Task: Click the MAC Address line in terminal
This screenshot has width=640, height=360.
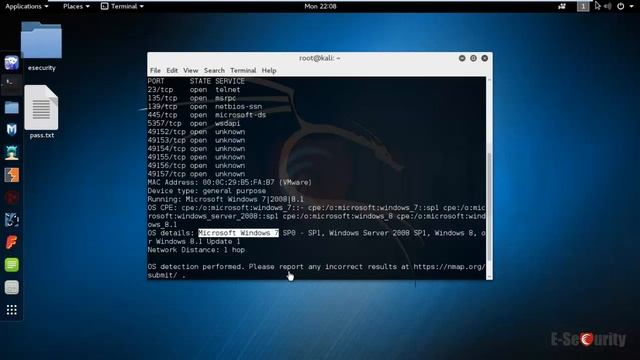Action: tap(230, 182)
